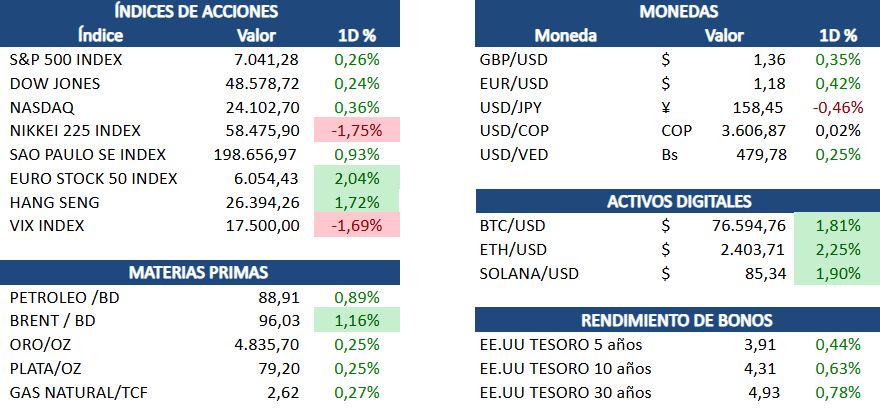The height and width of the screenshot is (410, 880).
Task: Select the GAS NATURAL/TCF row label
Action: coord(75,391)
